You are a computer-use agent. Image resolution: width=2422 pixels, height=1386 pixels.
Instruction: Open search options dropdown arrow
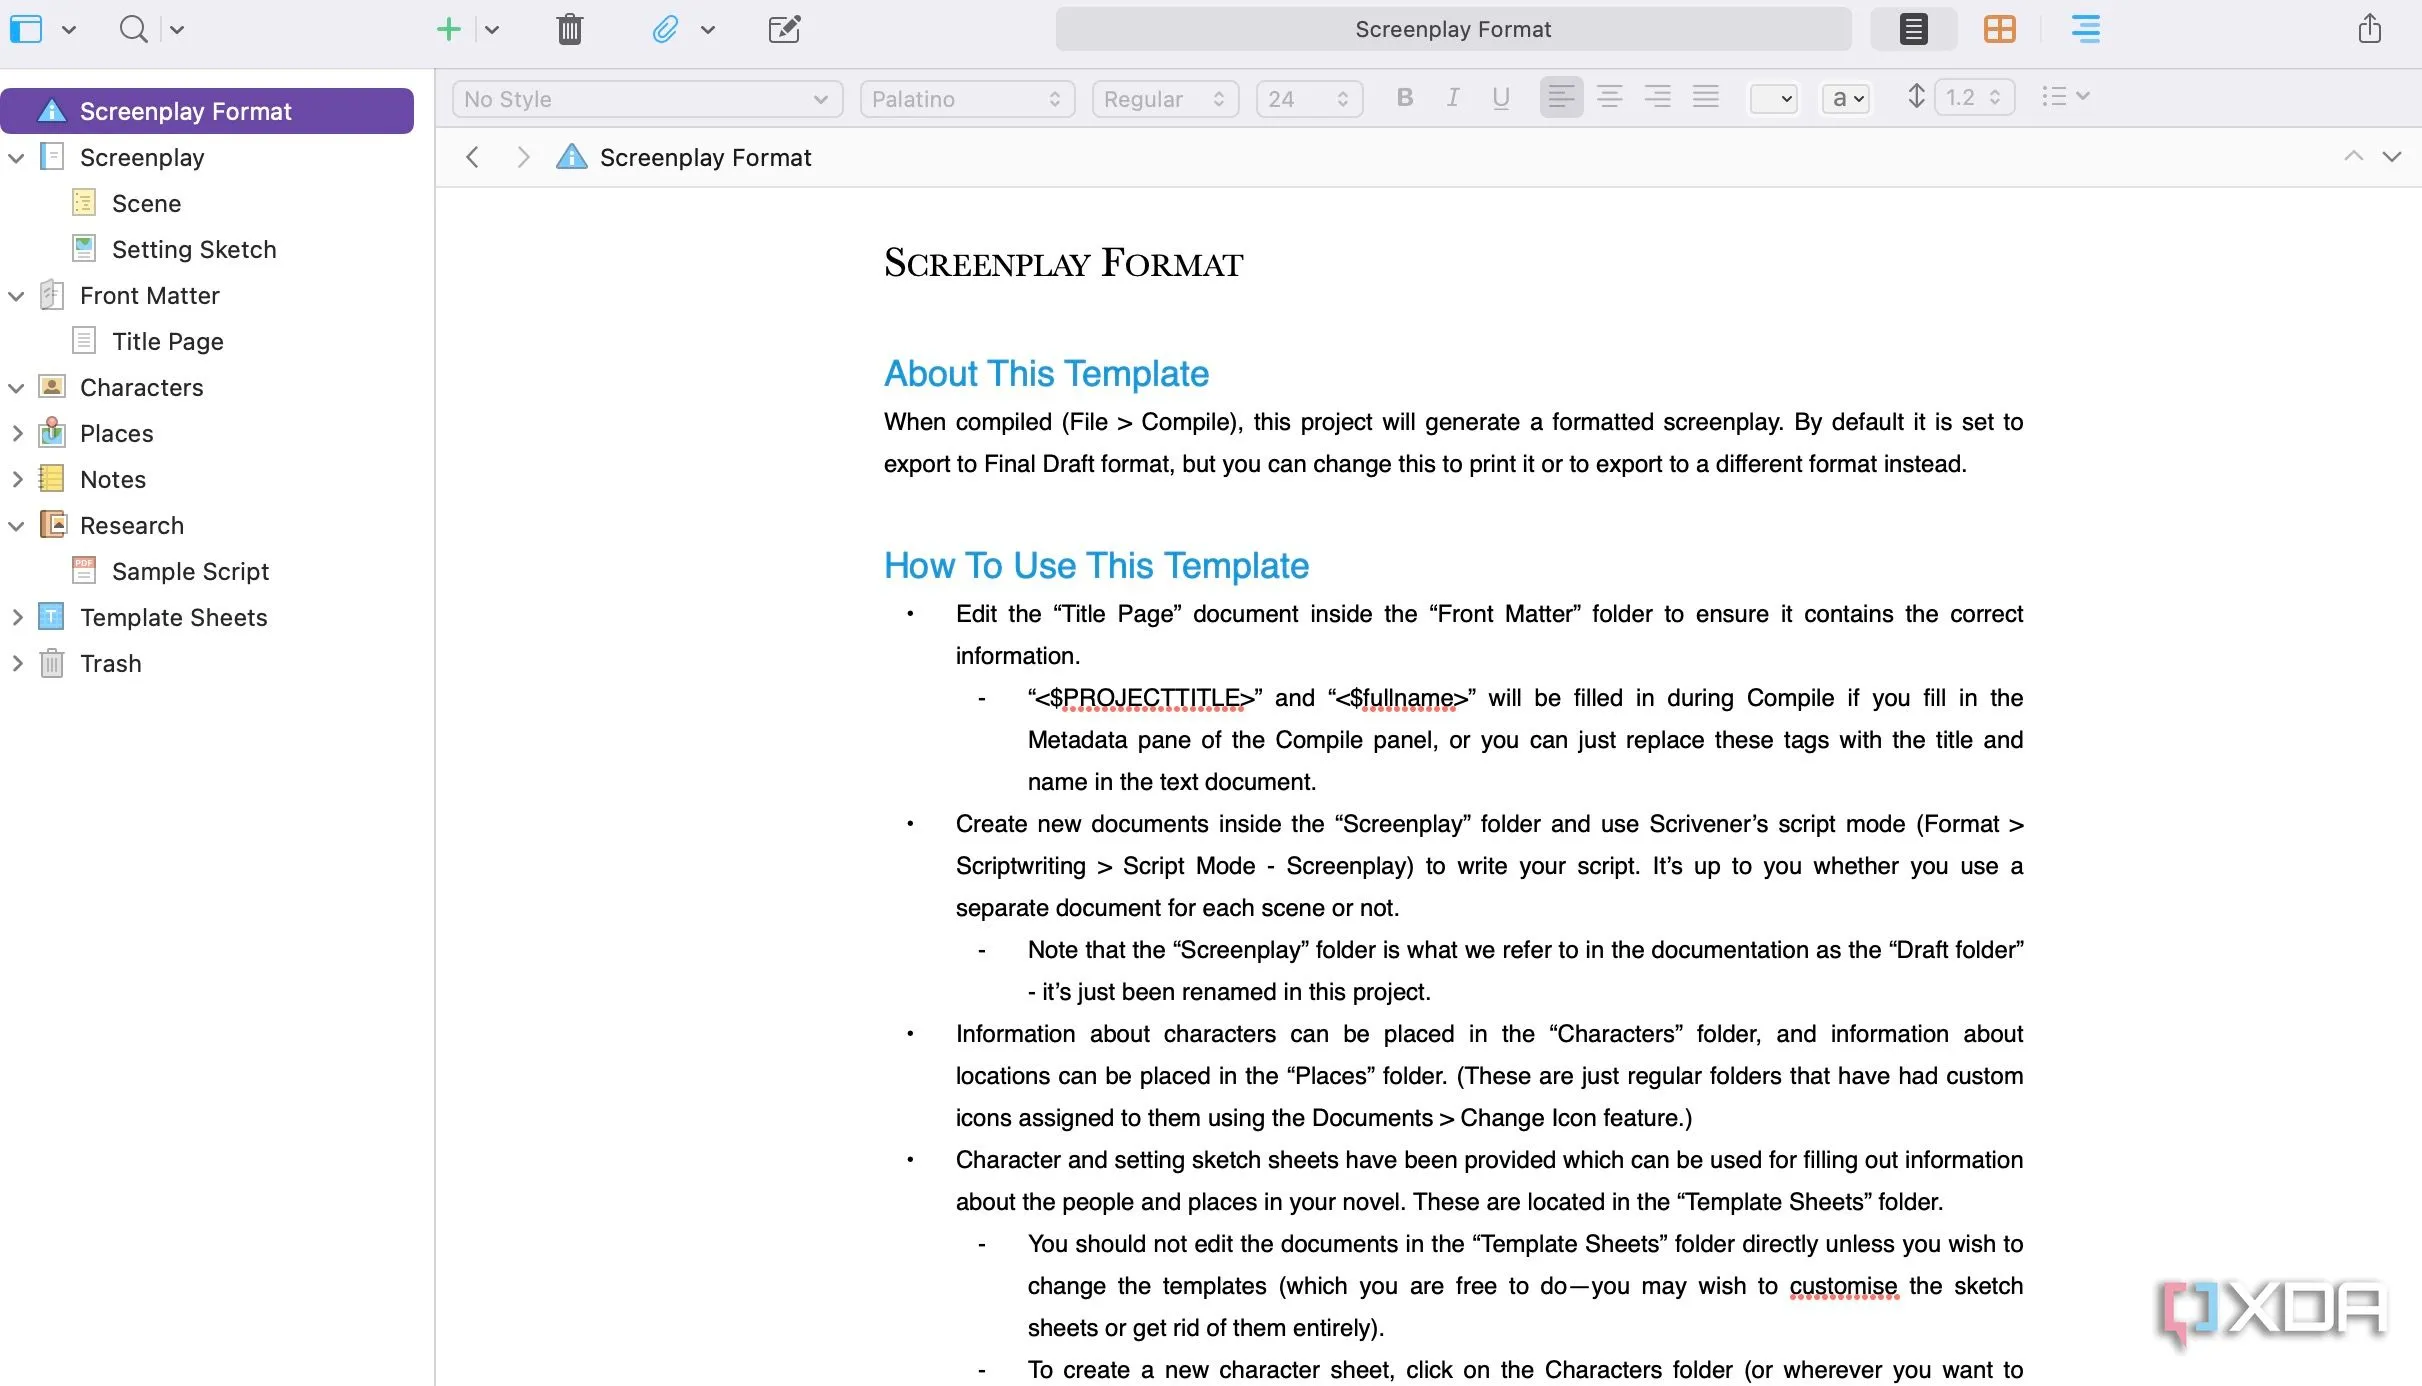pyautogui.click(x=177, y=30)
